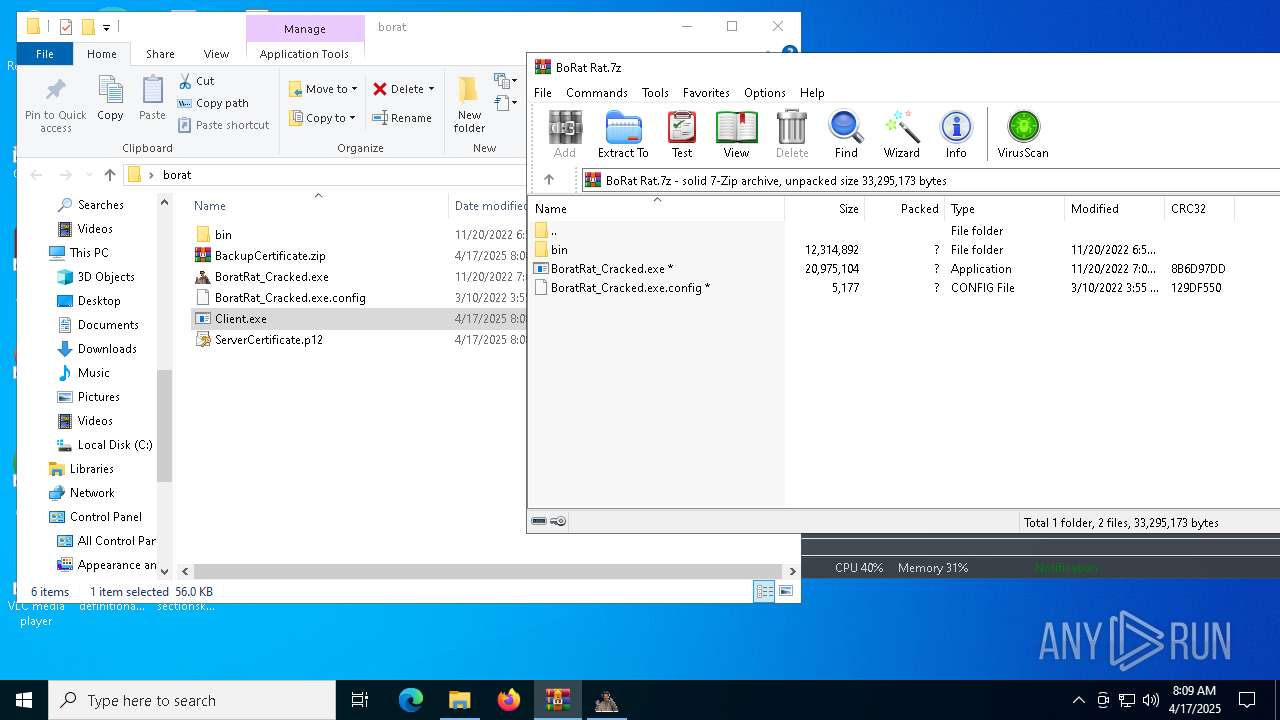Viewport: 1280px width, 720px height.
Task: Click the Find magnifier icon
Action: [846, 134]
